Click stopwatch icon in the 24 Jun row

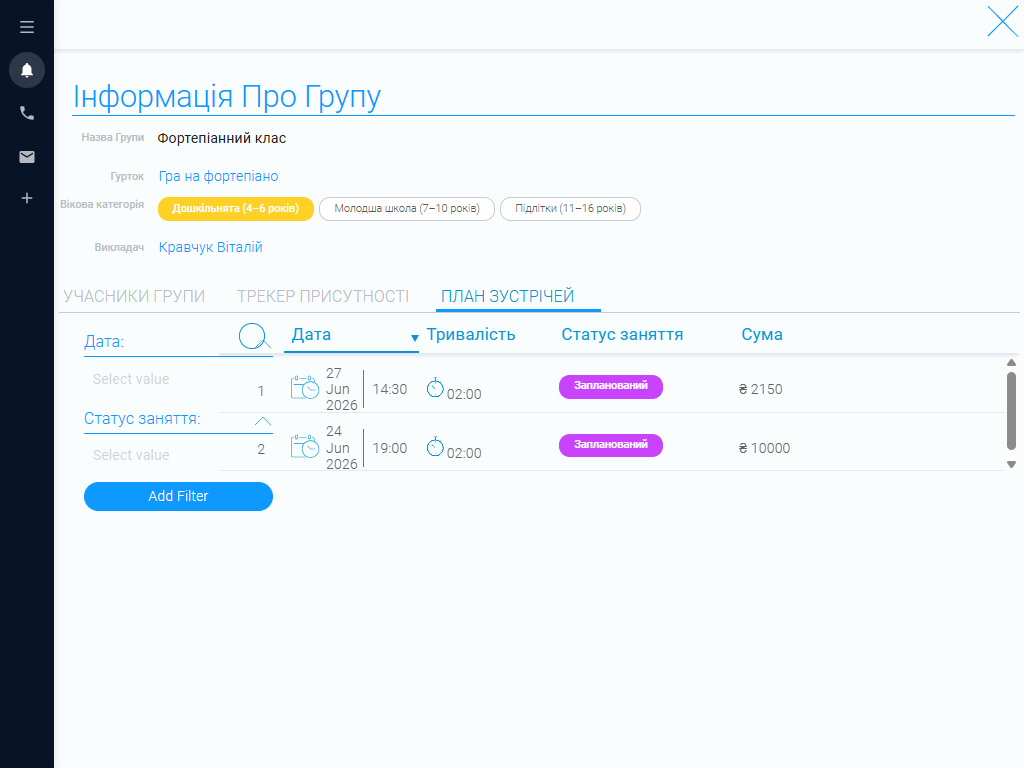(435, 447)
